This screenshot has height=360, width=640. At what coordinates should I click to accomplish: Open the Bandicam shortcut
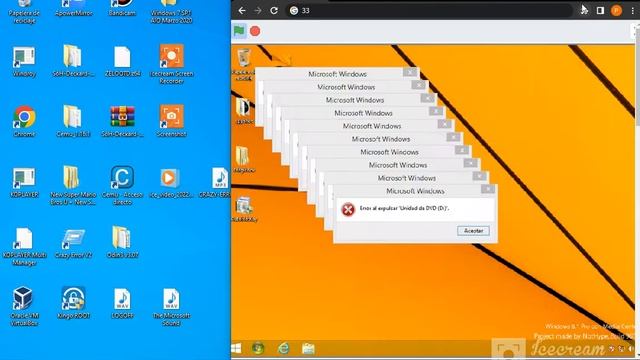122,8
